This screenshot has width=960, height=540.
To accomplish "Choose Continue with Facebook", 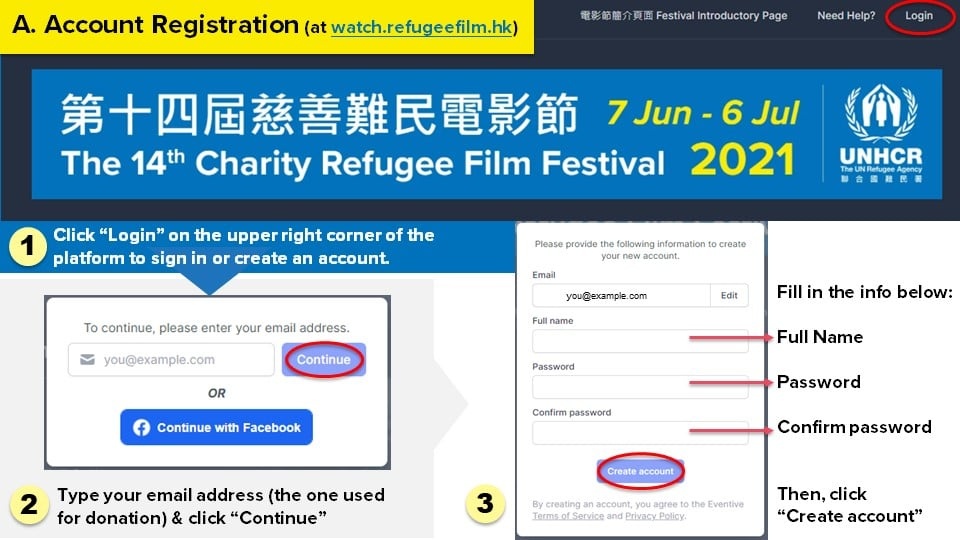I will click(x=217, y=427).
